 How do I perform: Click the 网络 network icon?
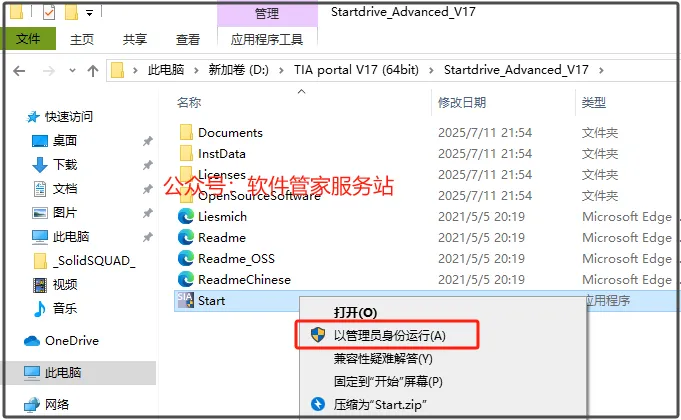pyautogui.click(x=32, y=405)
